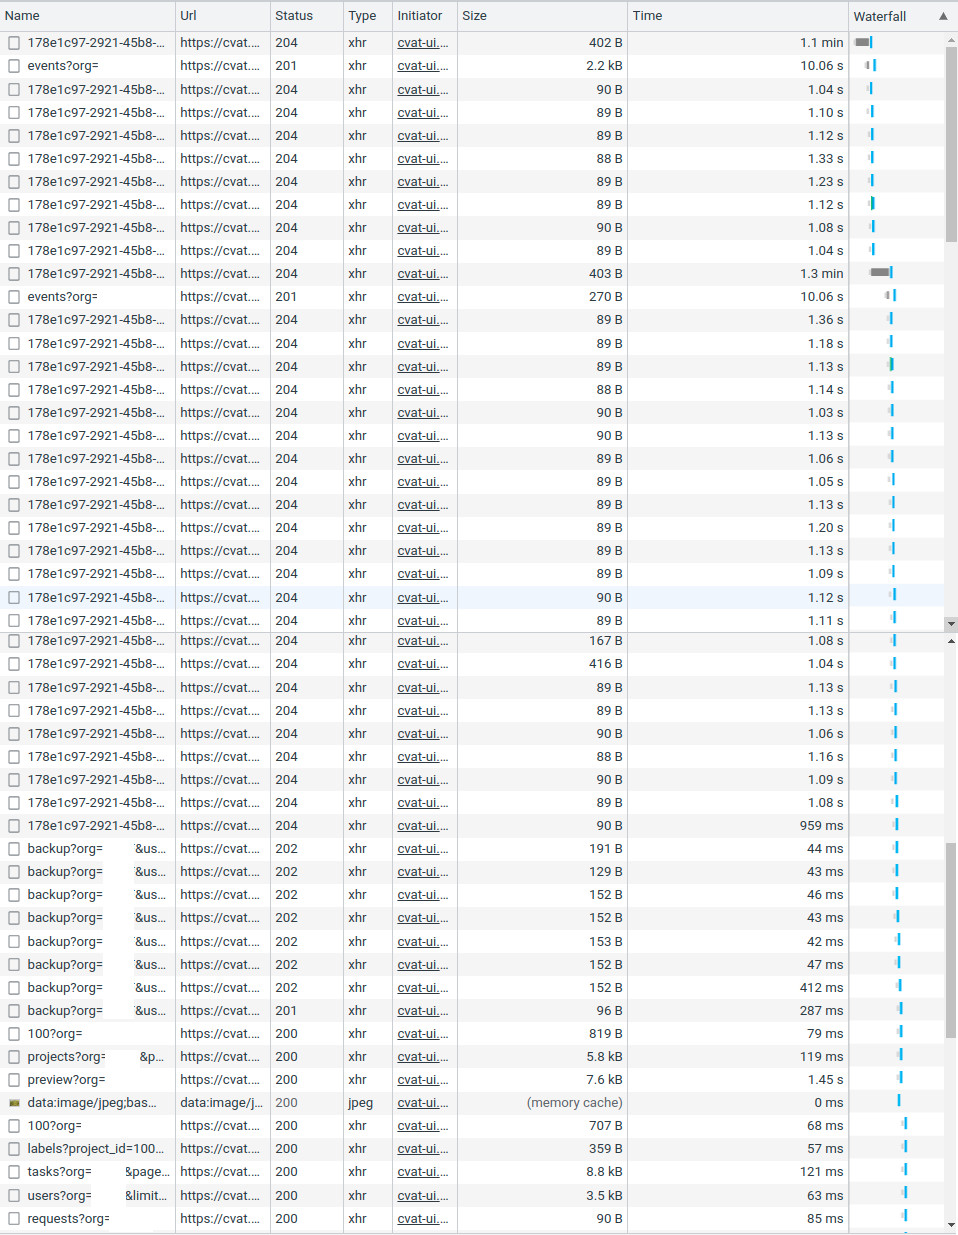Check the checkbox next to the events?org= request

(13, 65)
